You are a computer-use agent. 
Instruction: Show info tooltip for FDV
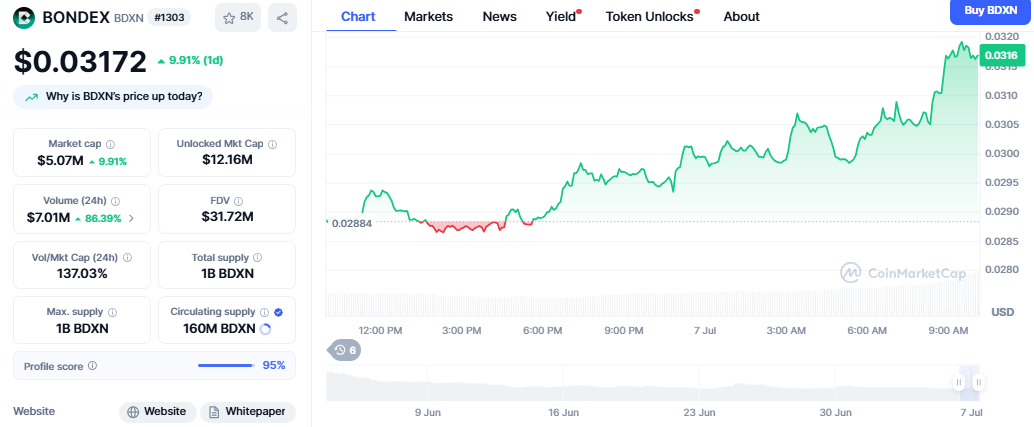point(239,201)
